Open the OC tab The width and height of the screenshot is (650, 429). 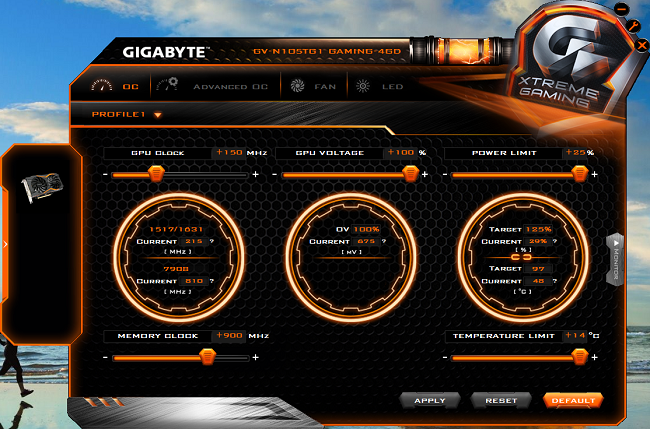tap(115, 86)
